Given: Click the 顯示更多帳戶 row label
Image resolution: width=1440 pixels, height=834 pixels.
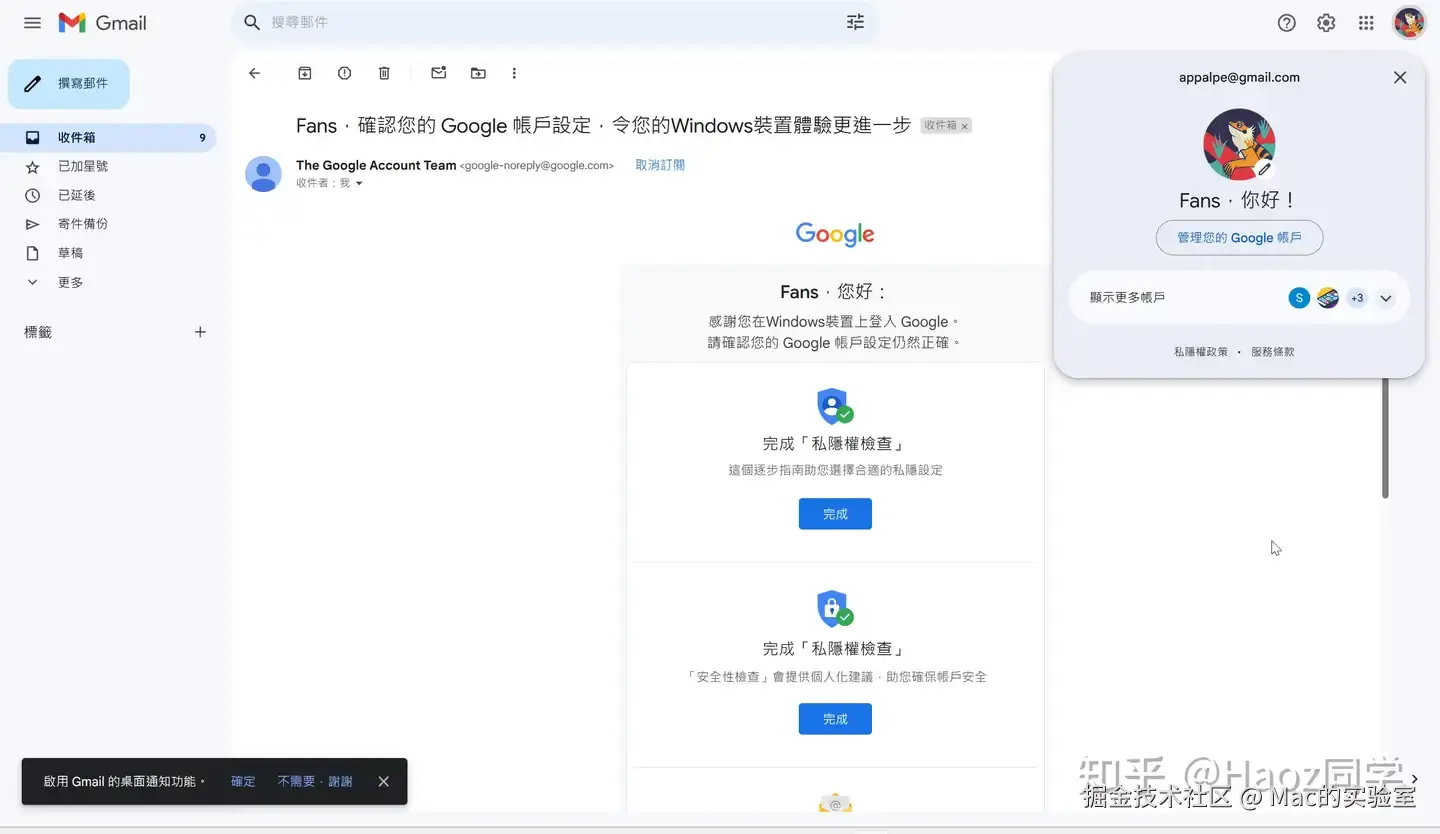Looking at the screenshot, I should tap(1127, 298).
